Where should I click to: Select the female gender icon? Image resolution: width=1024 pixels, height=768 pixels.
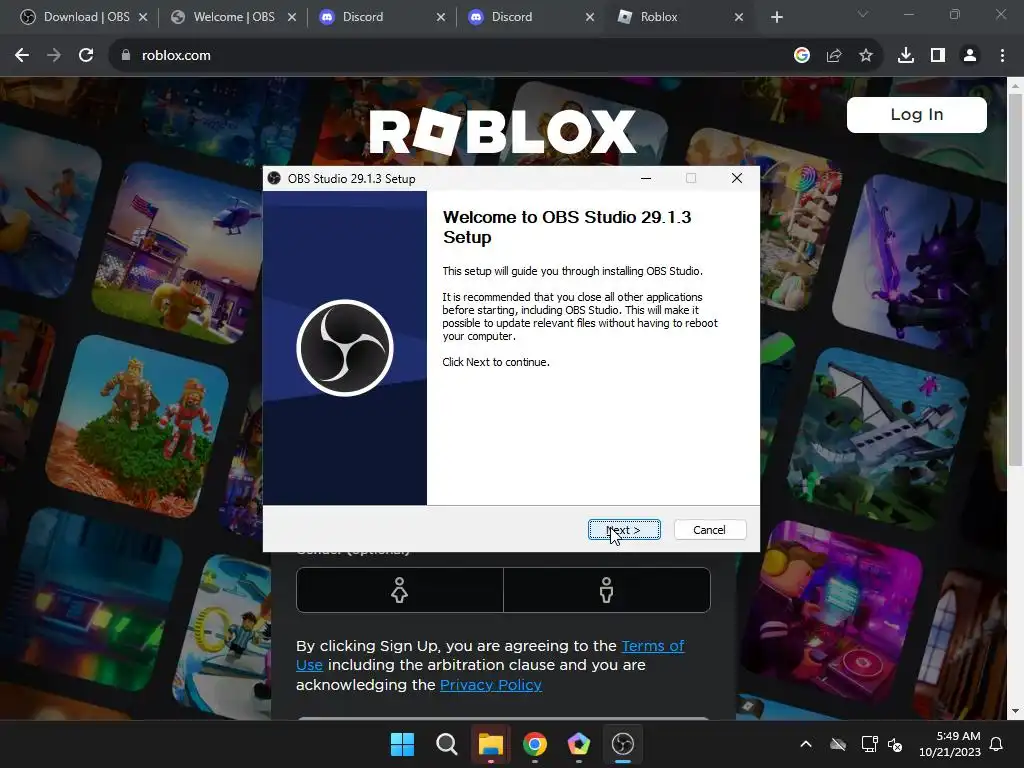click(399, 590)
